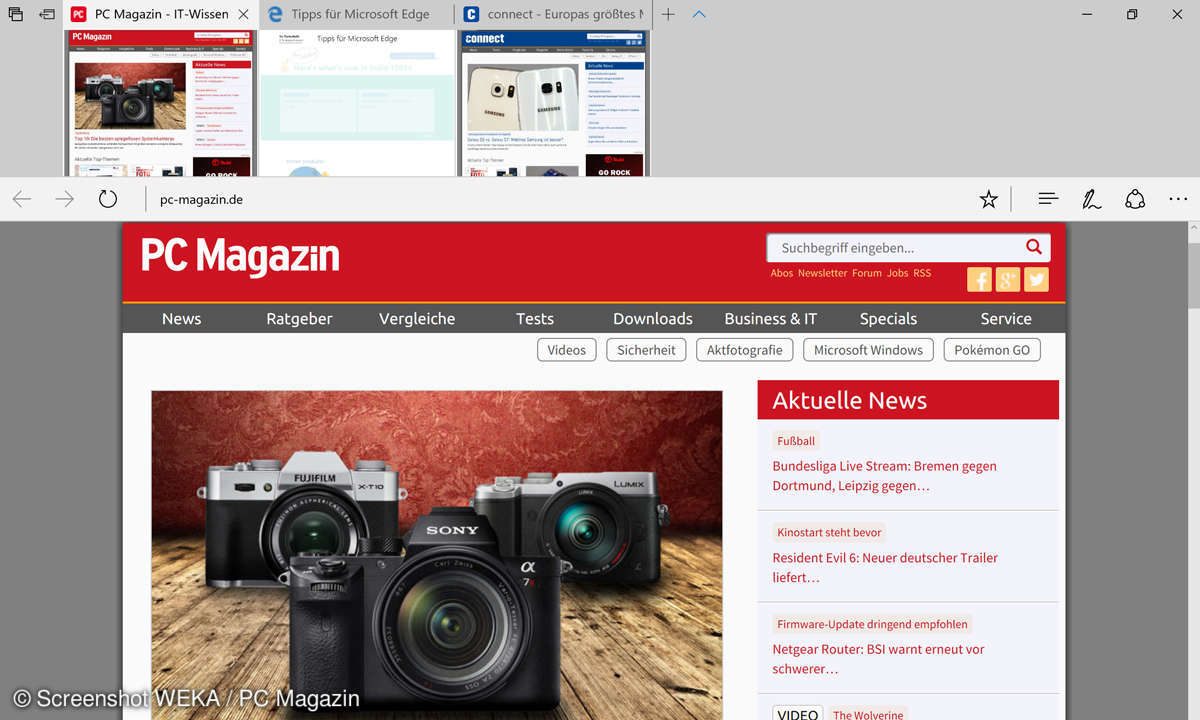This screenshot has width=1200, height=720.
Task: Open the Fußball category tag
Action: (x=796, y=441)
